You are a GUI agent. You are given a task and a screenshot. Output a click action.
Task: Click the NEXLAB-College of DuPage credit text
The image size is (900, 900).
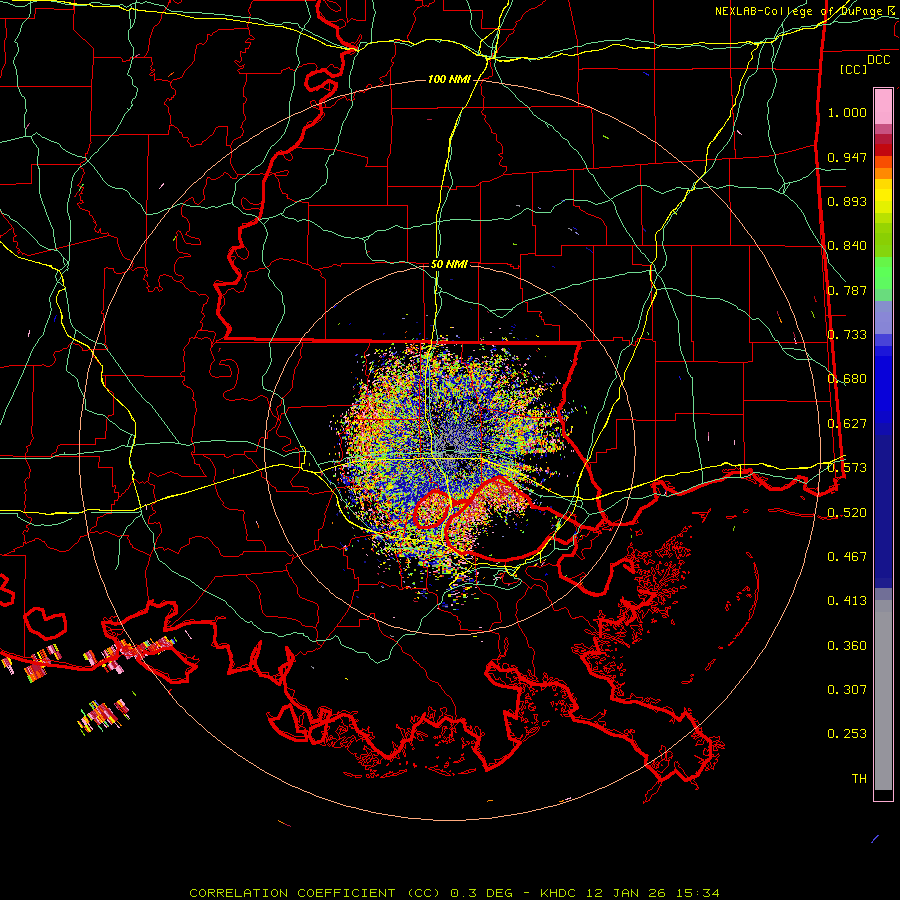(x=801, y=11)
